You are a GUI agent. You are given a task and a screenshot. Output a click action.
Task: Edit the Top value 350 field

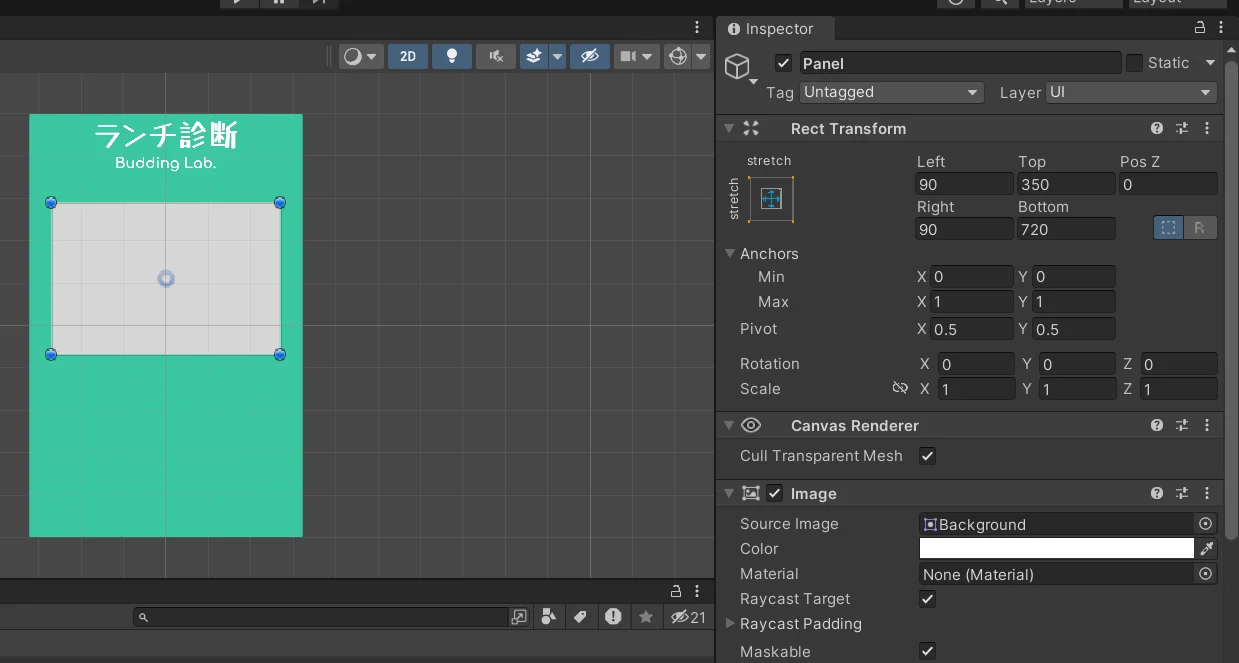point(1066,184)
